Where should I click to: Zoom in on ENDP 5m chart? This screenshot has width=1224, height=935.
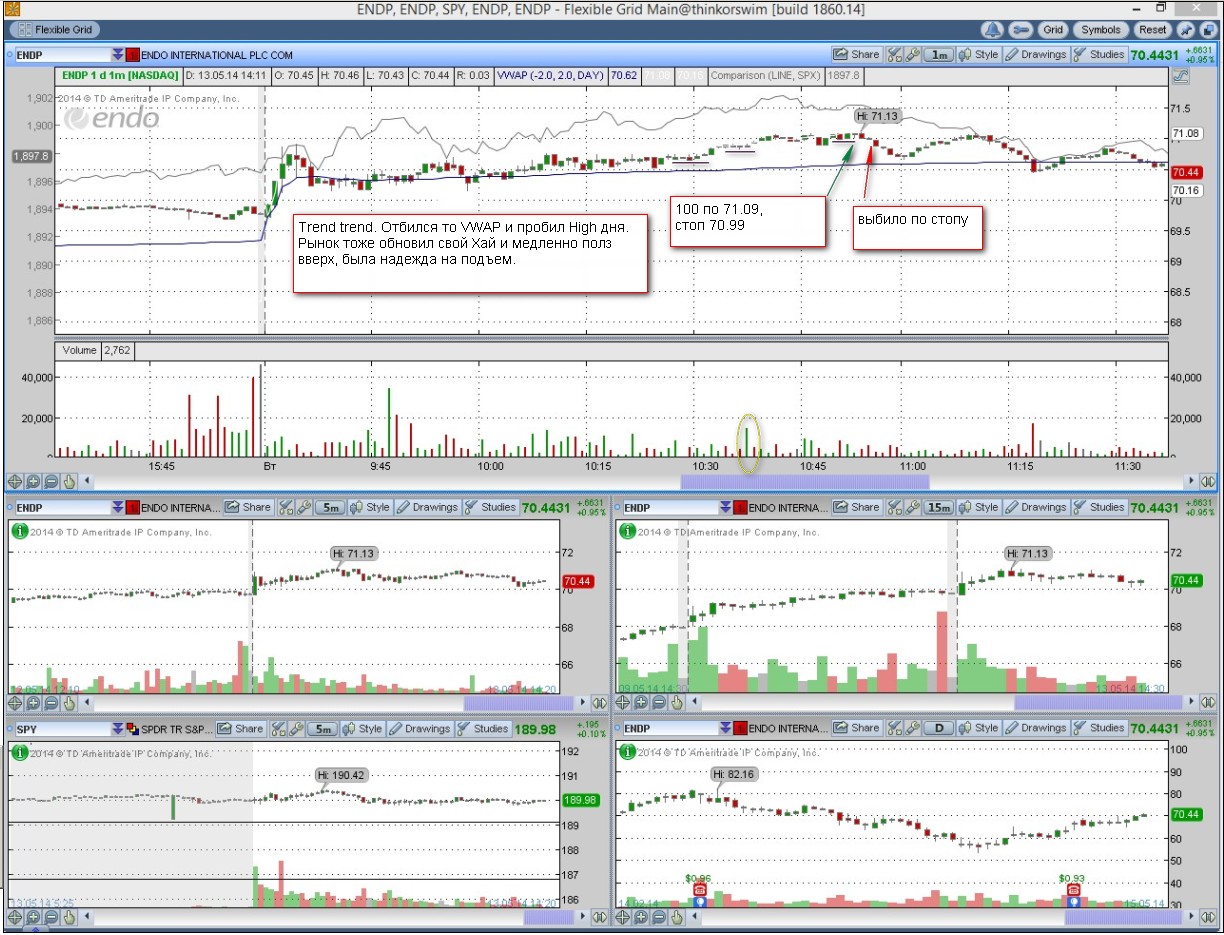point(33,703)
